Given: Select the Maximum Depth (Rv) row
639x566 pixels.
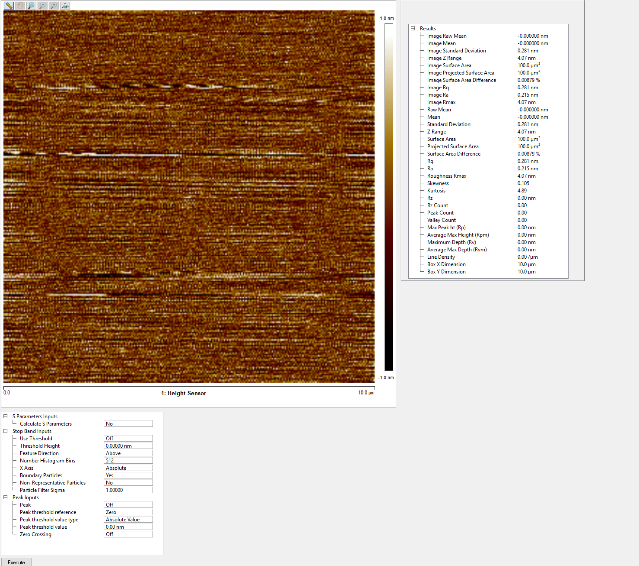Looking at the screenshot, I should [488, 242].
